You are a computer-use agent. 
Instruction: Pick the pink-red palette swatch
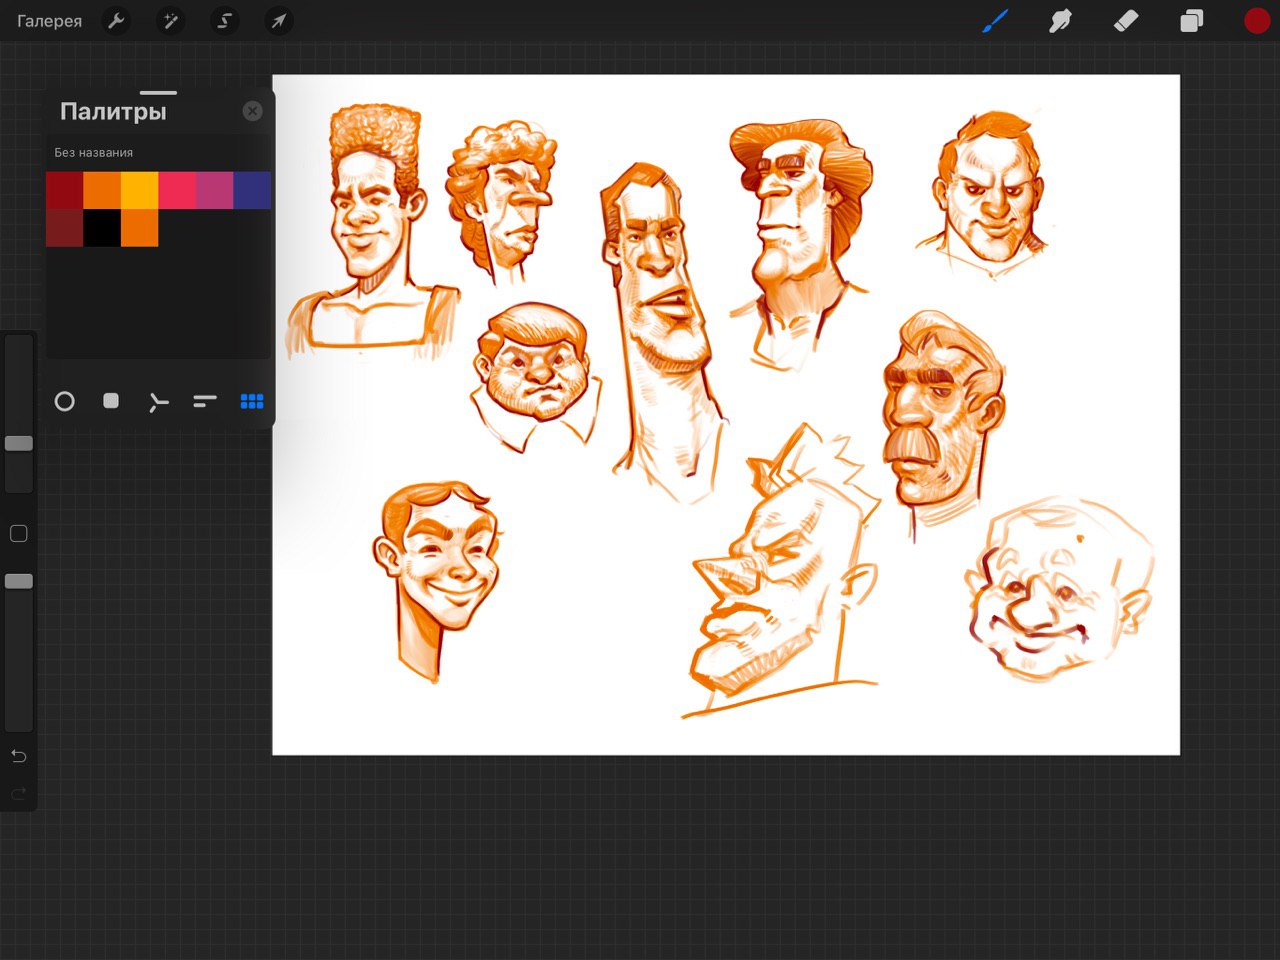point(177,190)
